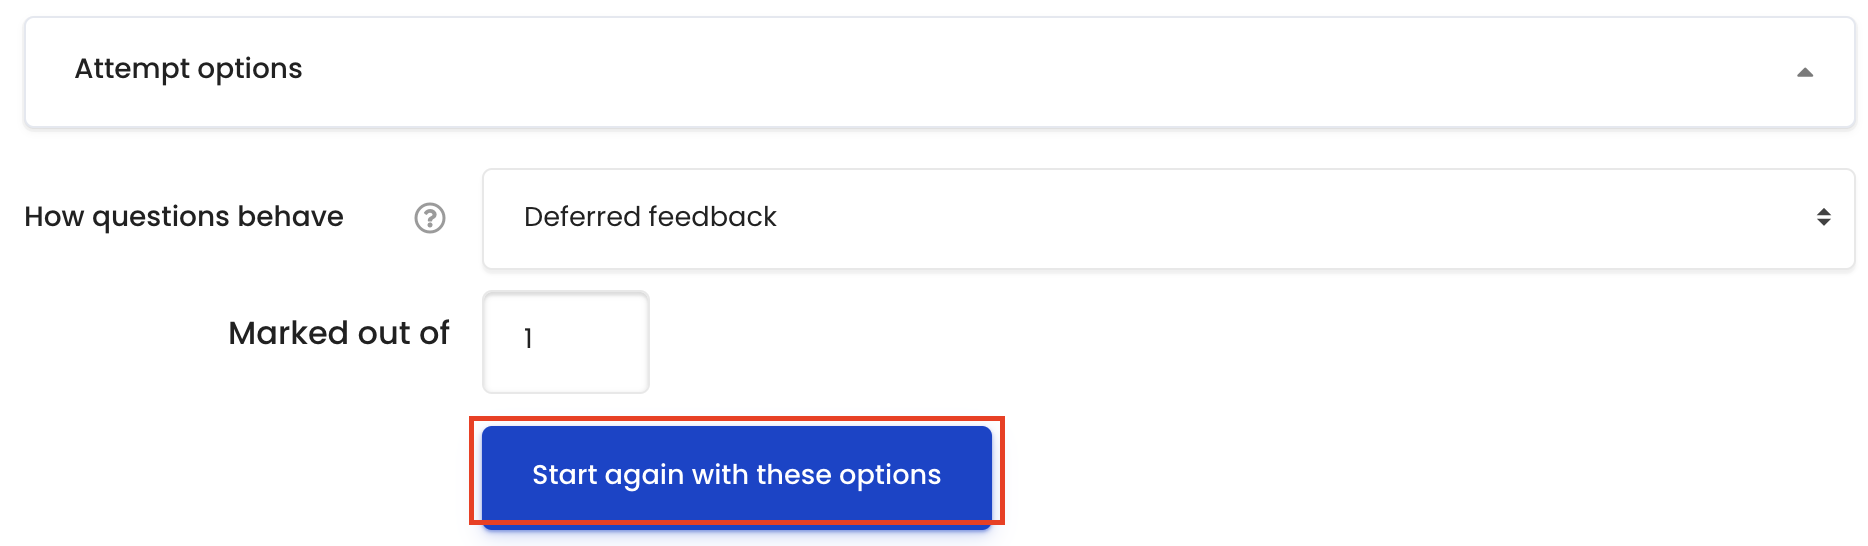Toggle the Attempt options panel header bar
1868x546 pixels.
pyautogui.click(x=940, y=72)
